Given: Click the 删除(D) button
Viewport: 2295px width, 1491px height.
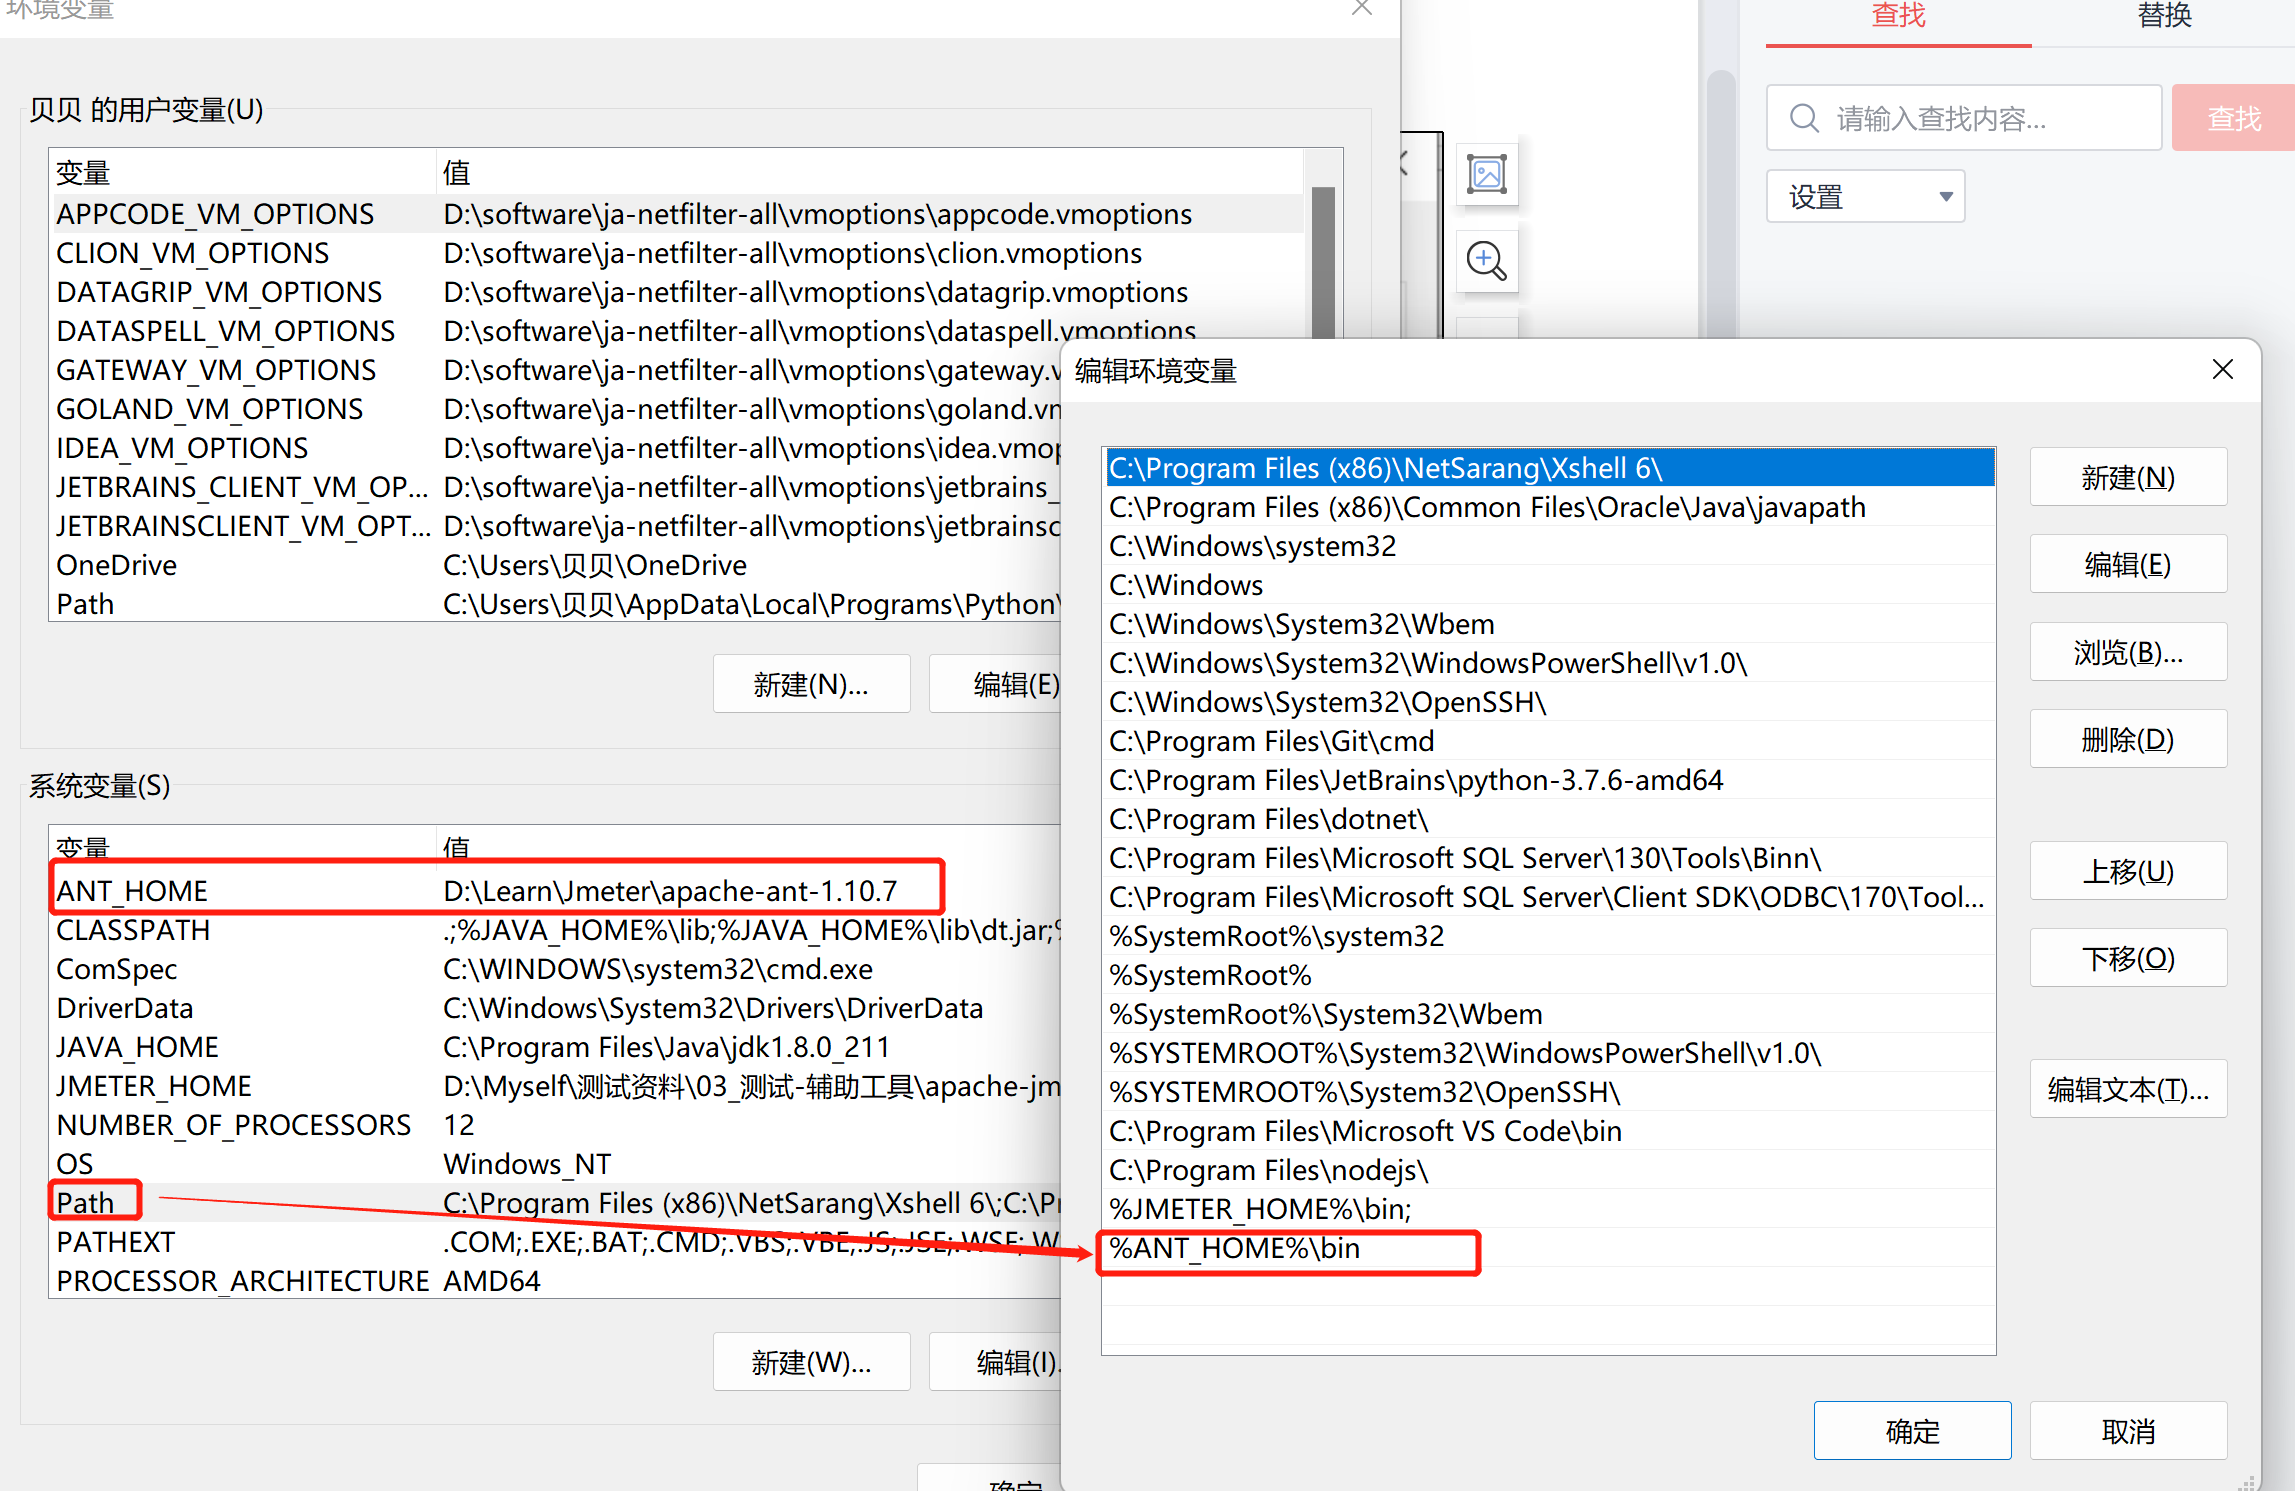Looking at the screenshot, I should pos(2127,740).
